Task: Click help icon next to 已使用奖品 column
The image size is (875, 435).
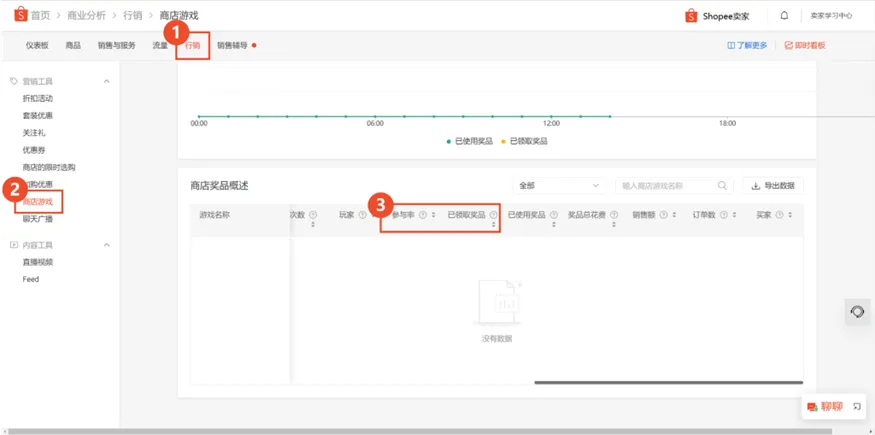Action: coord(554,215)
